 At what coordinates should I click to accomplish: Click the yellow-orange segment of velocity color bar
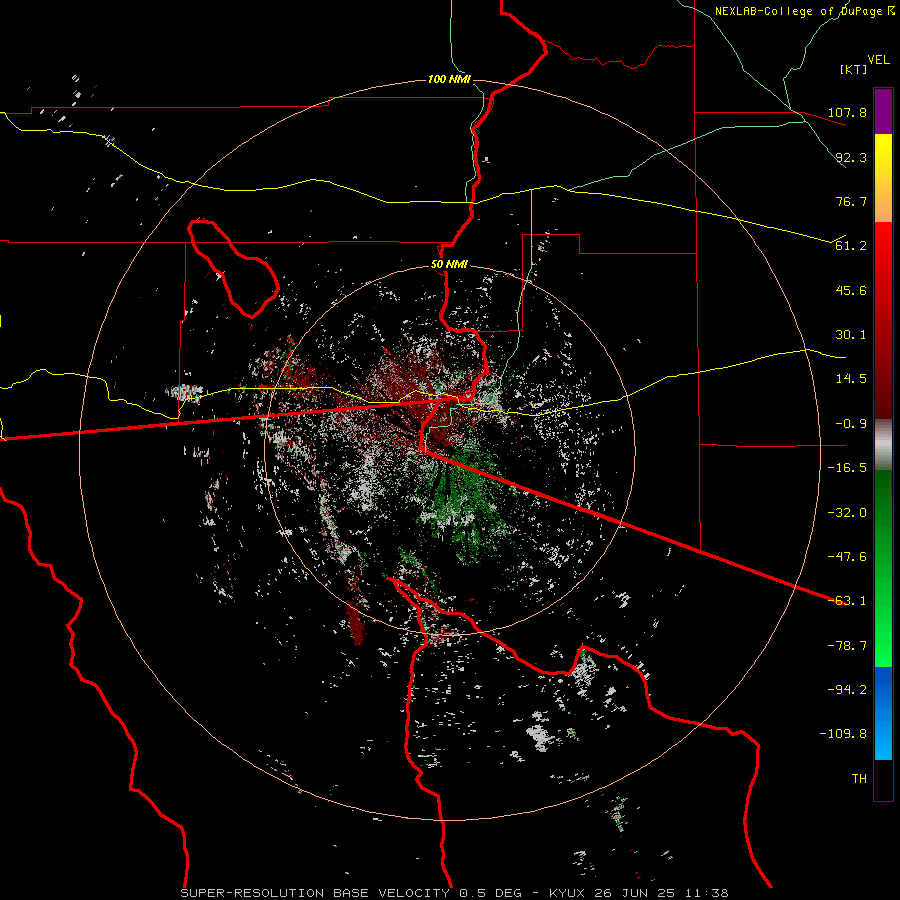883,178
